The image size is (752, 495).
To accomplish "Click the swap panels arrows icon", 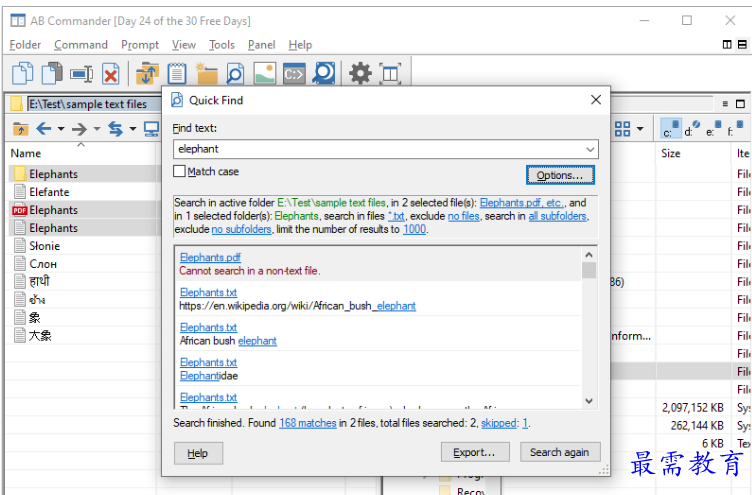I will pyautogui.click(x=115, y=129).
